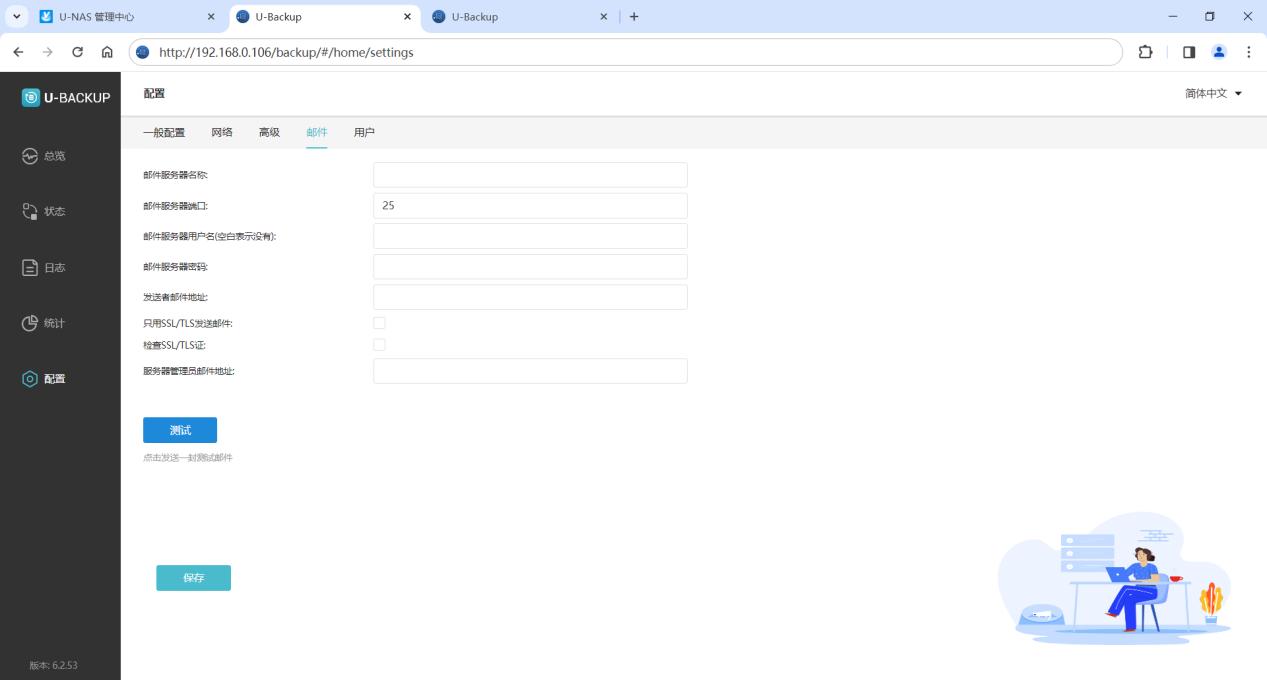Select the 配置 settings sidebar icon

click(x=31, y=379)
